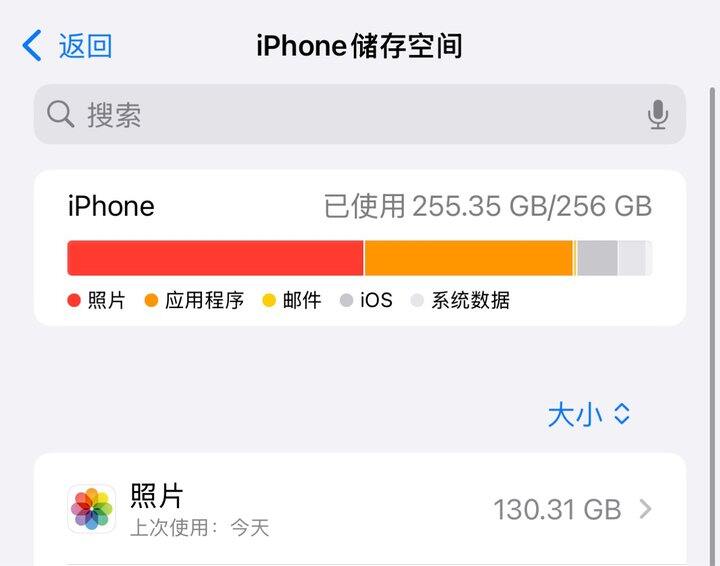Go back via 返回 label

tap(85, 46)
